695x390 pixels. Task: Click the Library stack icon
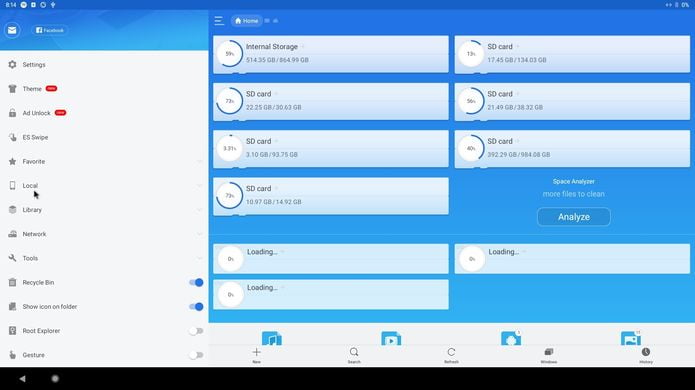pos(12,210)
